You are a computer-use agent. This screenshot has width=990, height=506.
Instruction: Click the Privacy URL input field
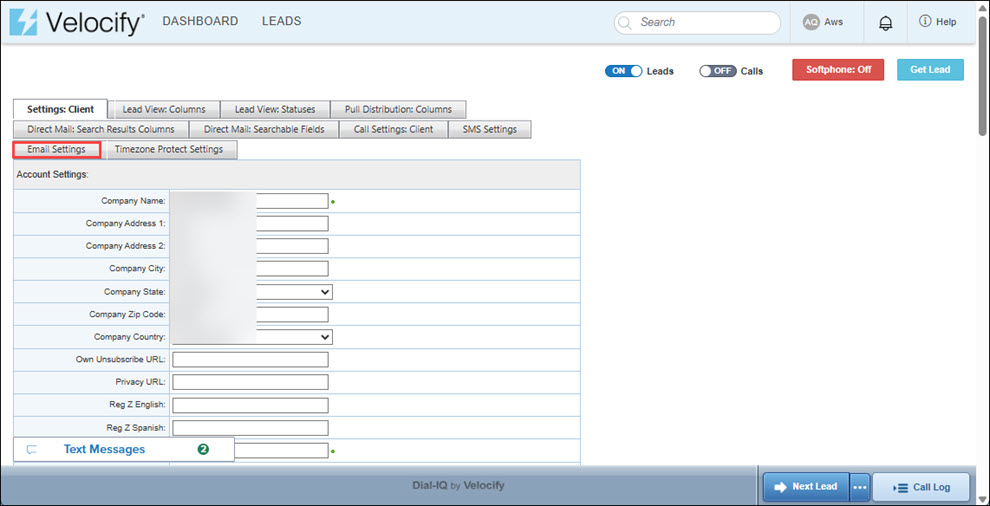pos(250,382)
